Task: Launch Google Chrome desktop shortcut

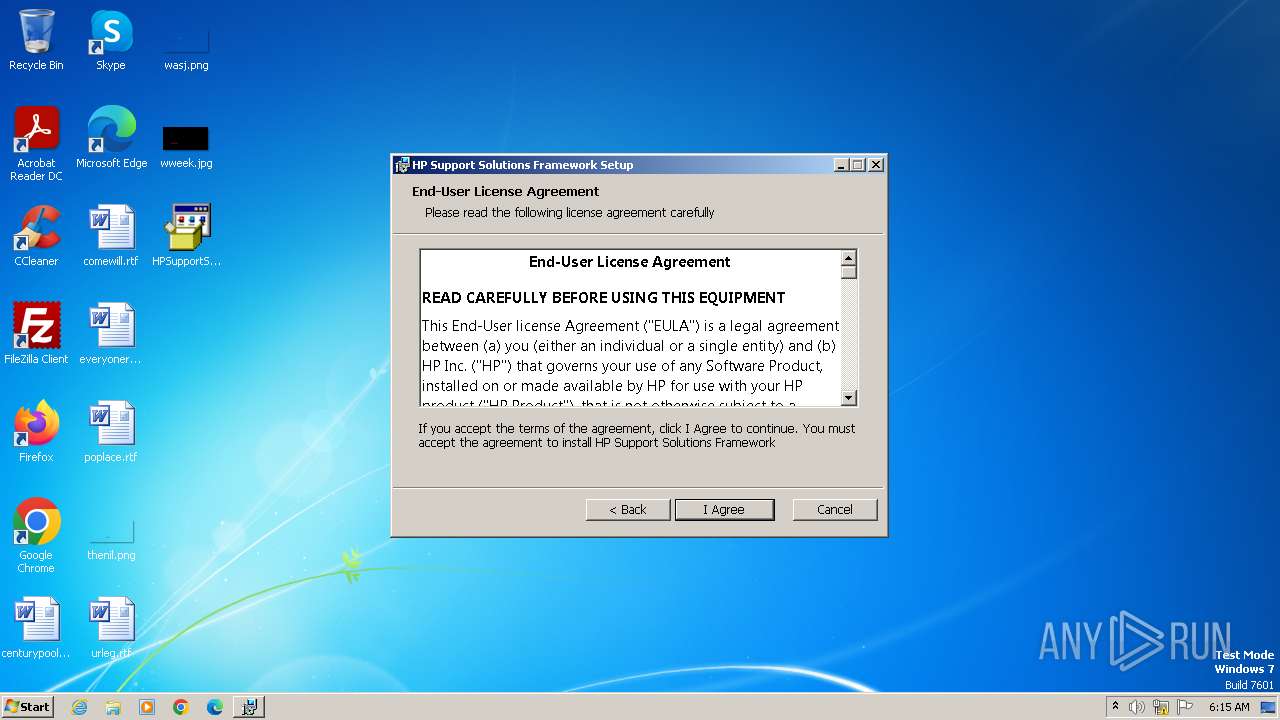Action: (36, 535)
